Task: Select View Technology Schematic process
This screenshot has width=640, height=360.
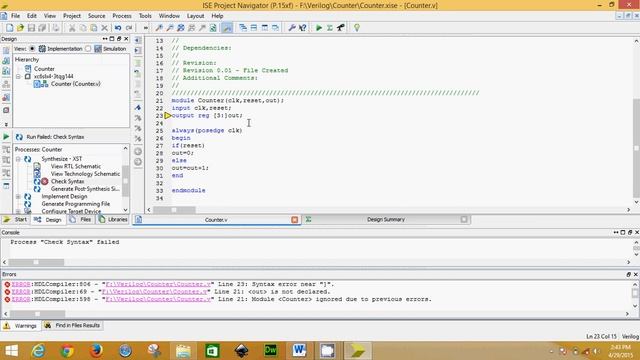Action: [85, 174]
